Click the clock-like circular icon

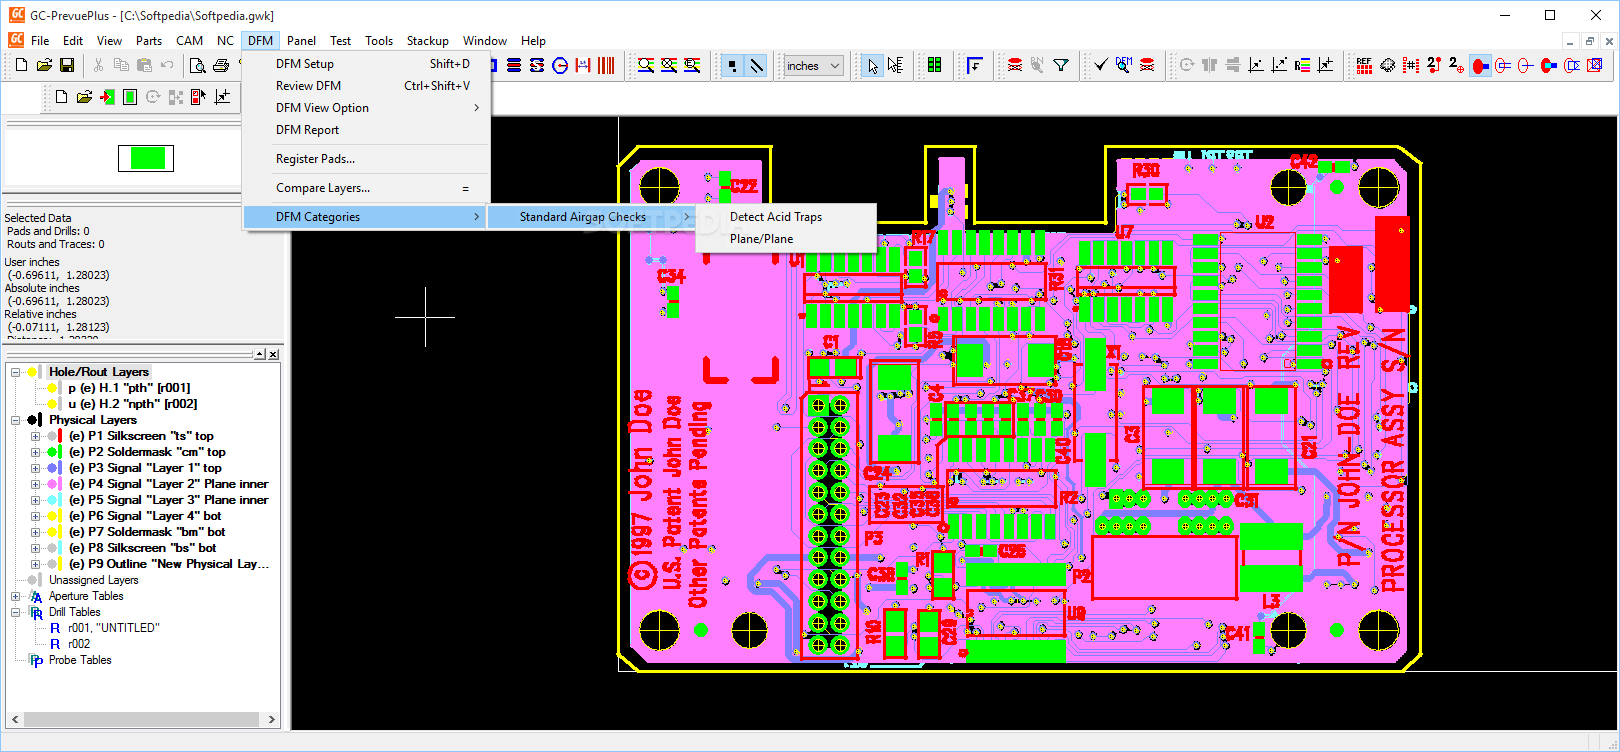[560, 65]
